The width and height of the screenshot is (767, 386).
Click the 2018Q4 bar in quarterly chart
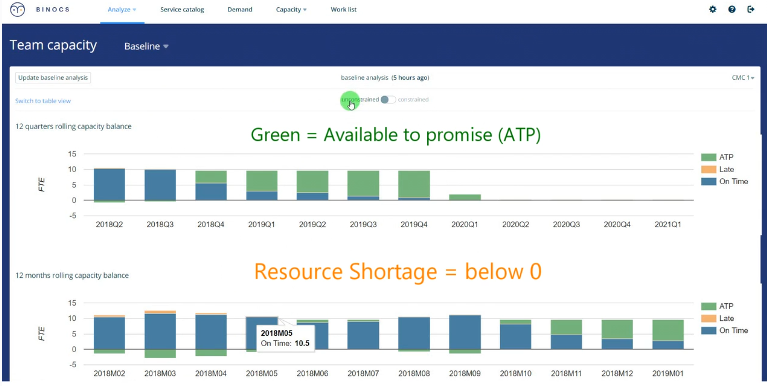[211, 185]
